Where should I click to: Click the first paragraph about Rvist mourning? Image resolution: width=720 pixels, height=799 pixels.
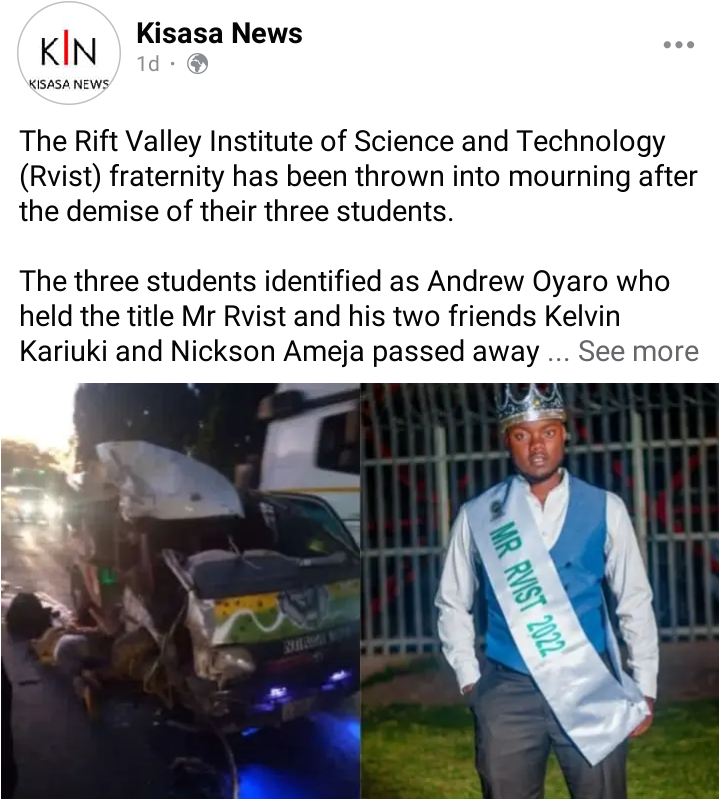click(358, 176)
